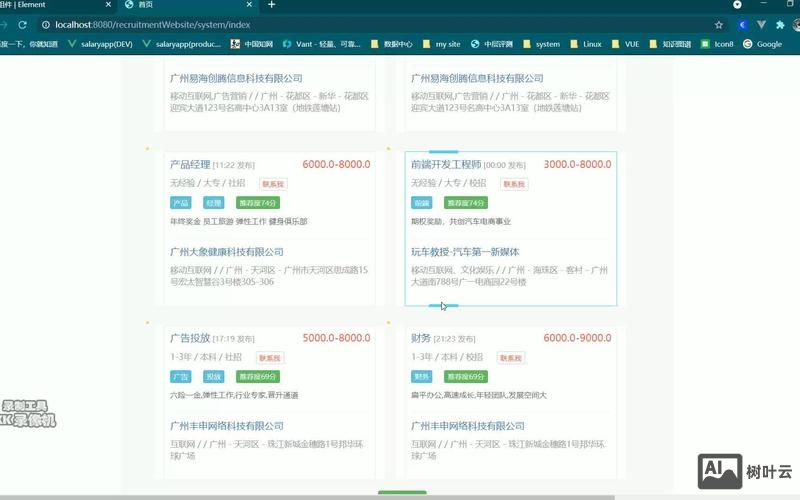This screenshot has height=500, width=800.
Task: Open the 财务 job title
Action: pos(421,338)
